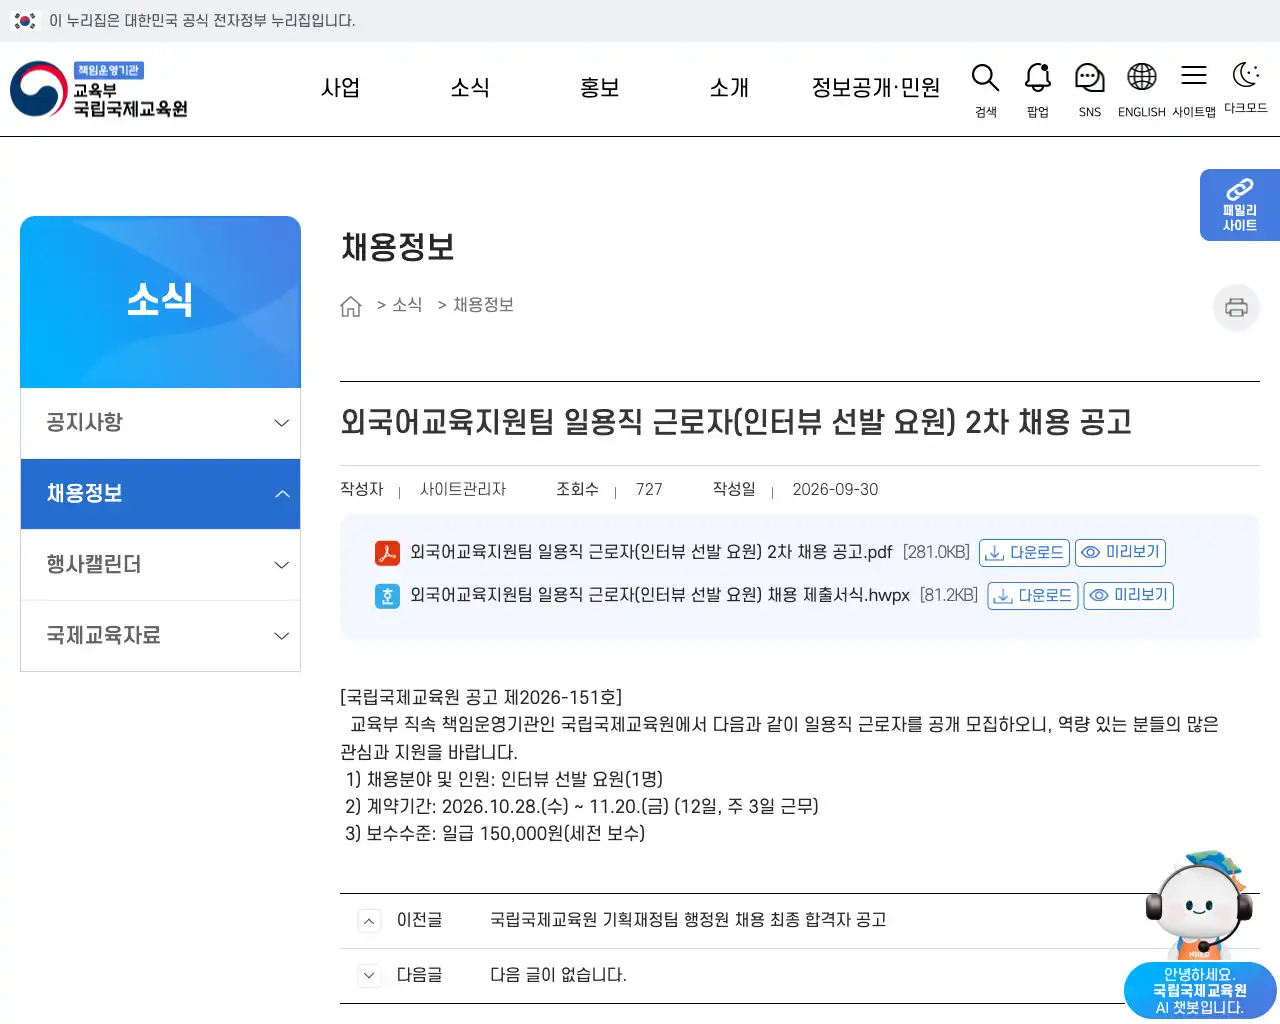The image size is (1280, 1024).
Task: Click the 소식 breadcrumb link
Action: pos(407,305)
